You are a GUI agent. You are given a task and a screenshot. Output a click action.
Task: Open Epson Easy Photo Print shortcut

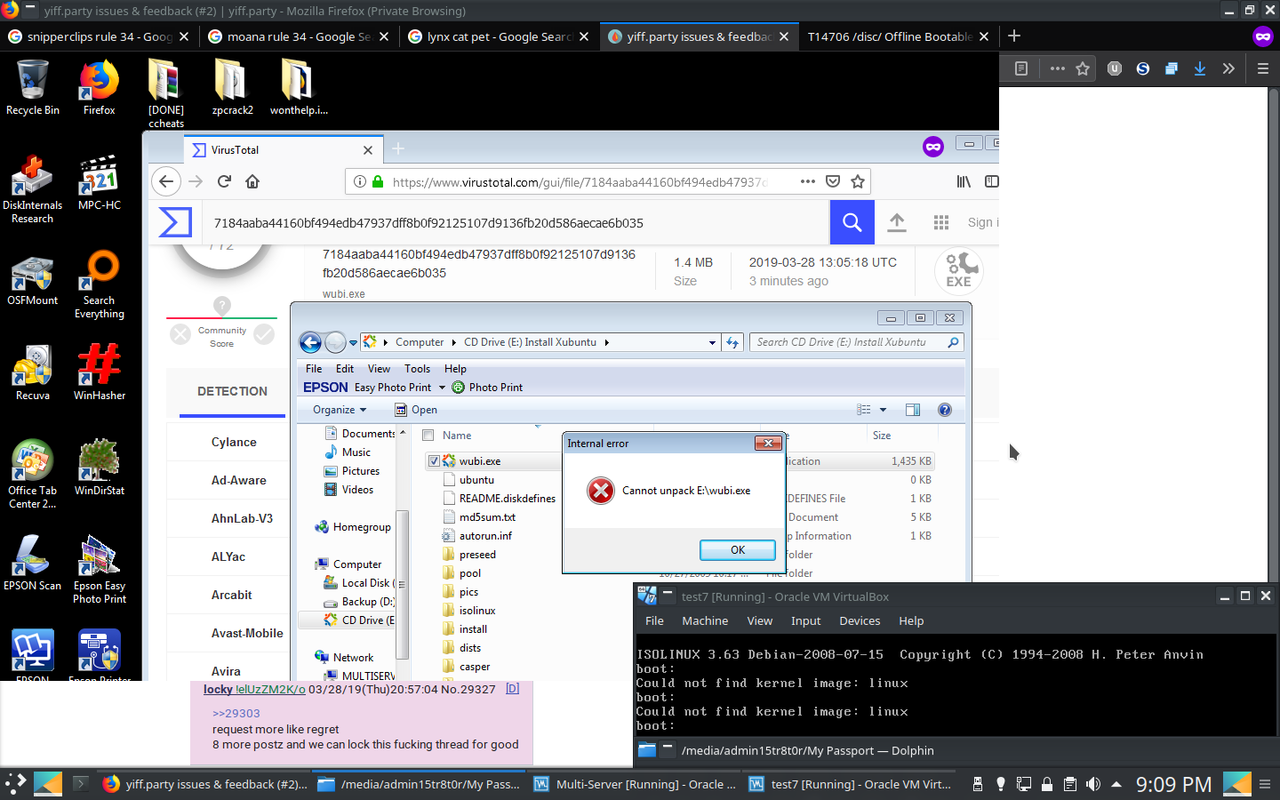click(99, 570)
